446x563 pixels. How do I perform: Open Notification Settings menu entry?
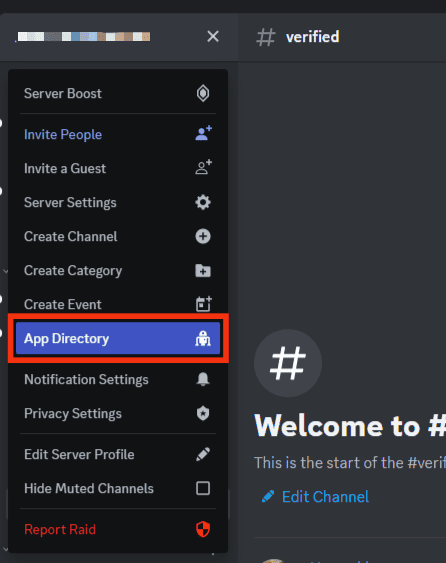(x=118, y=379)
